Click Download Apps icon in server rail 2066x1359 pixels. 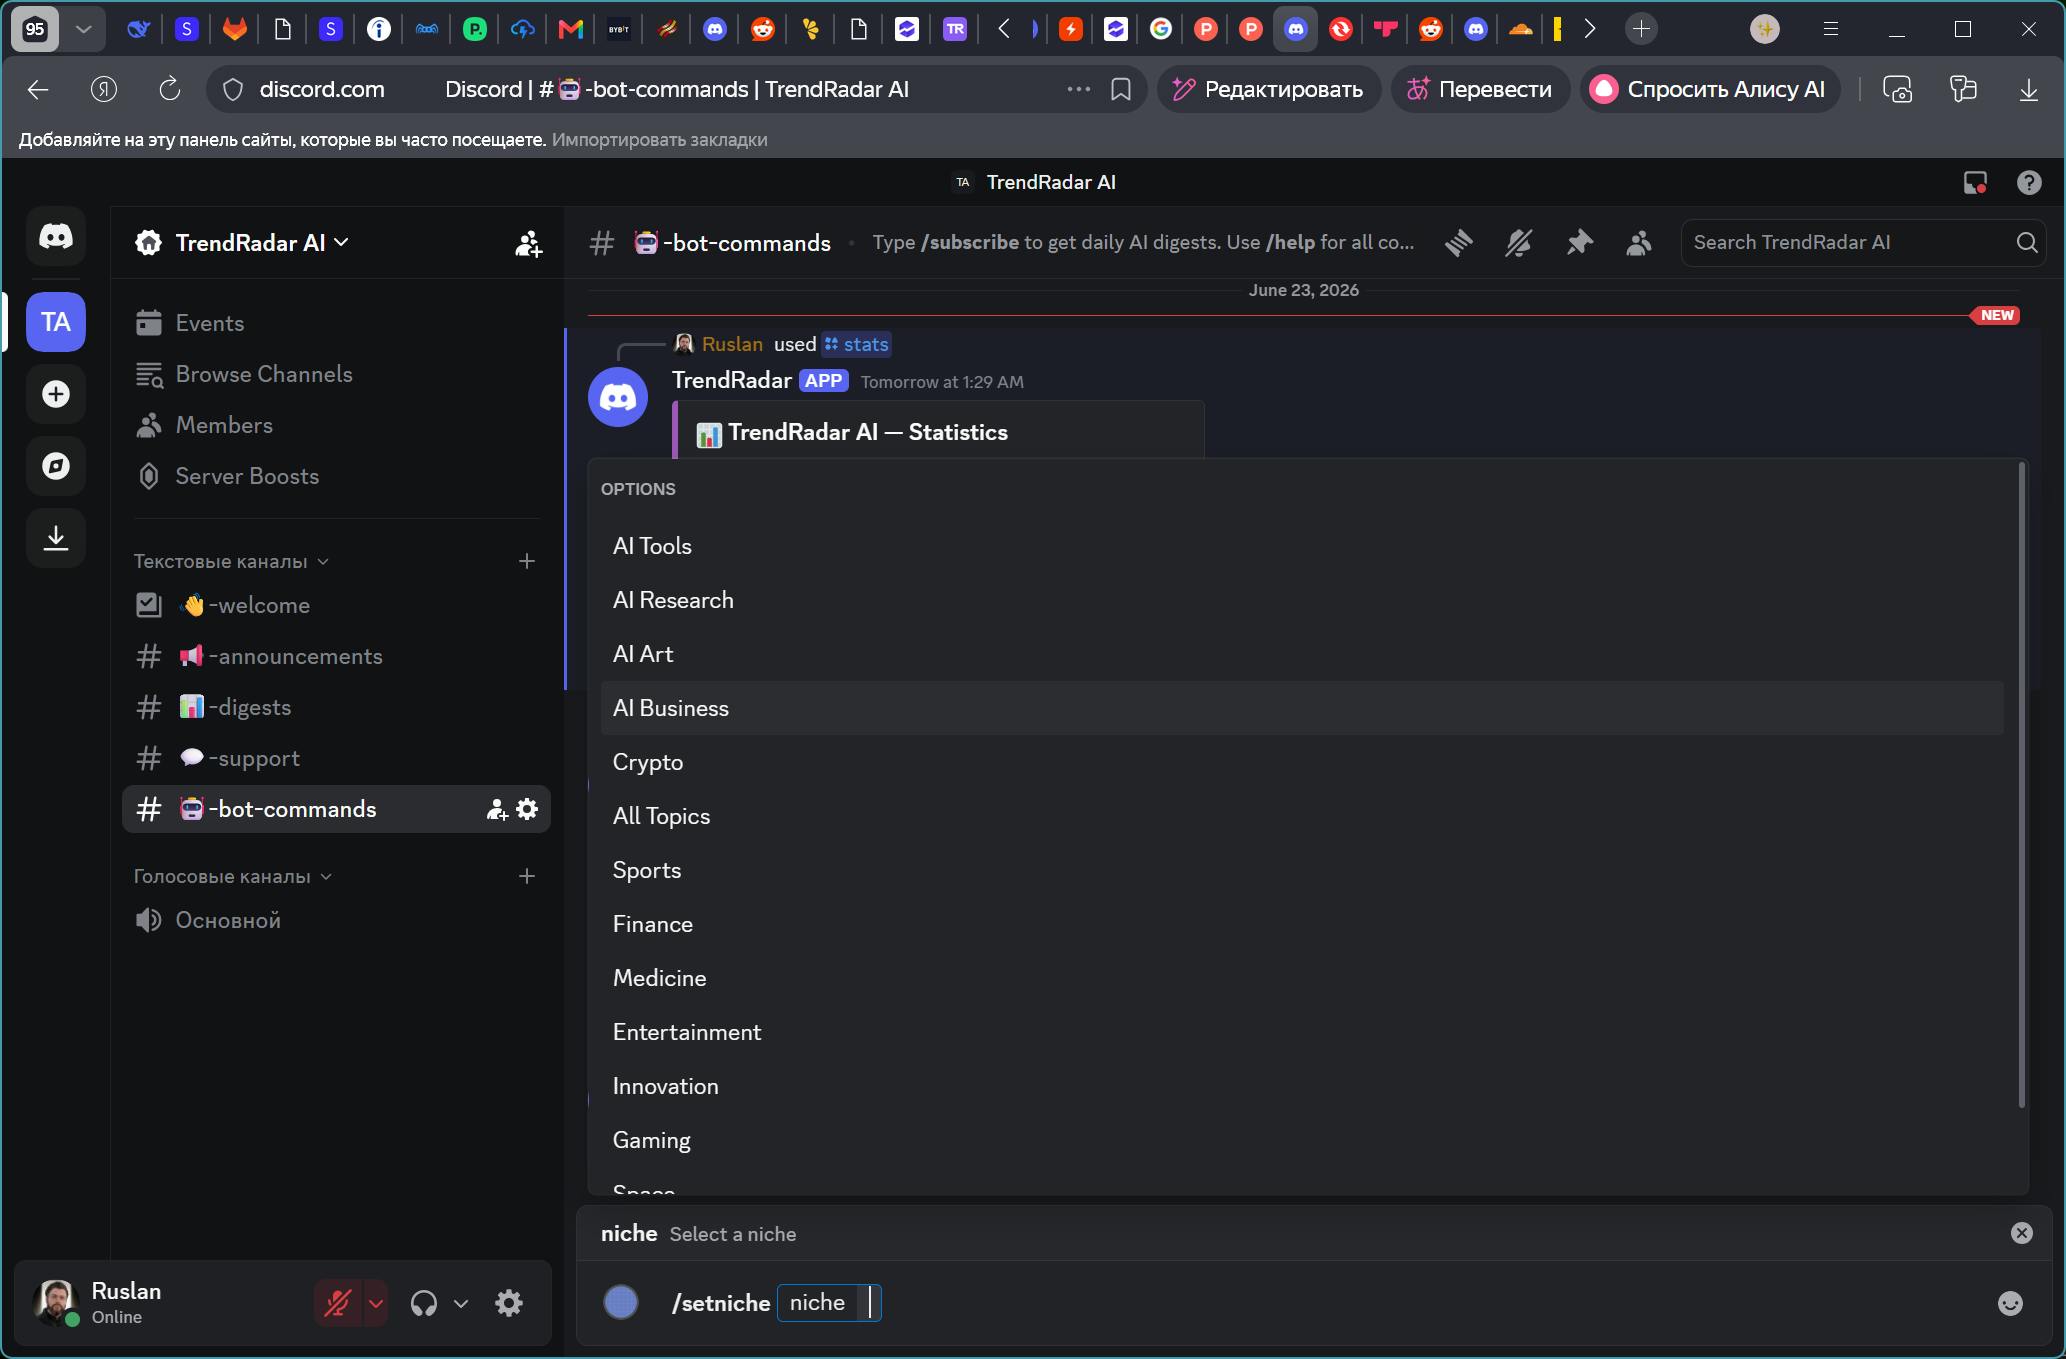pos(56,538)
